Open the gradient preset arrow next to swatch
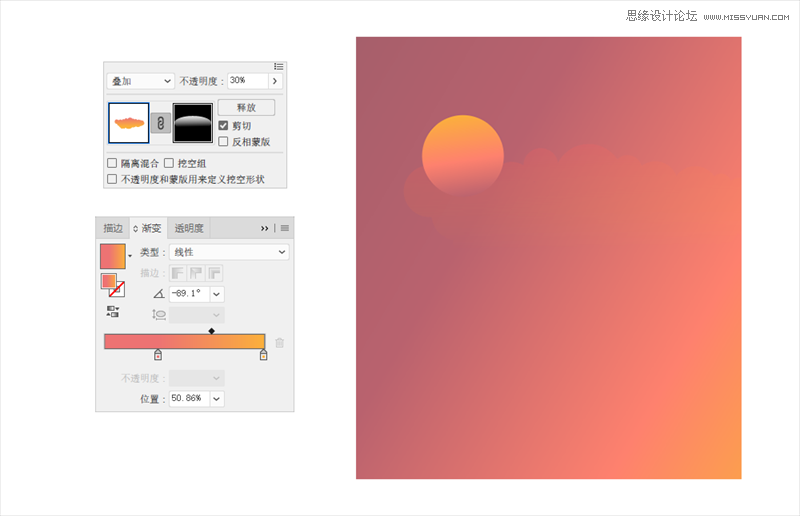The width and height of the screenshot is (800, 516). tap(130, 256)
